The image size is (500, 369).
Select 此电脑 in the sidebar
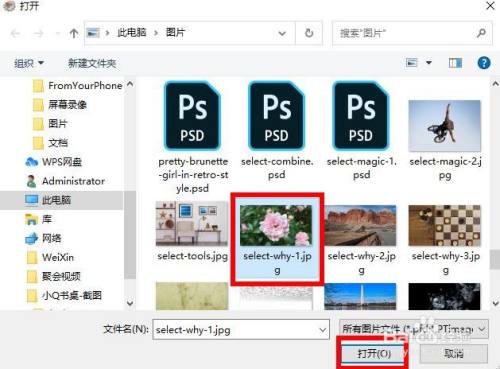[48, 200]
